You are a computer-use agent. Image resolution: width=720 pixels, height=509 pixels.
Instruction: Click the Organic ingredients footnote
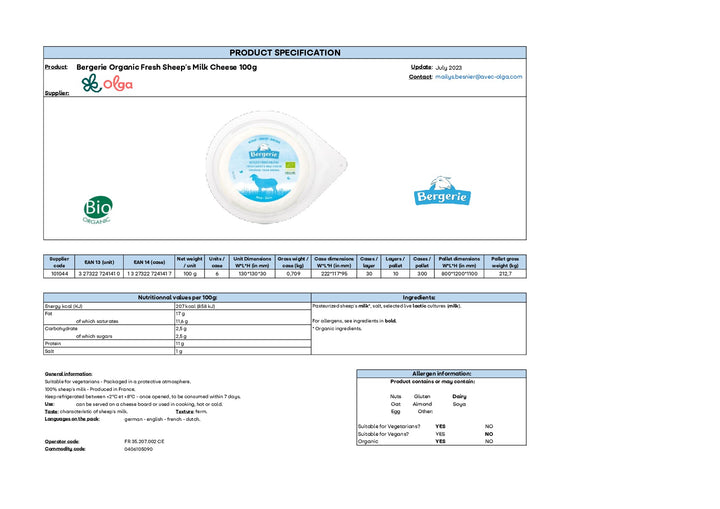click(x=337, y=328)
